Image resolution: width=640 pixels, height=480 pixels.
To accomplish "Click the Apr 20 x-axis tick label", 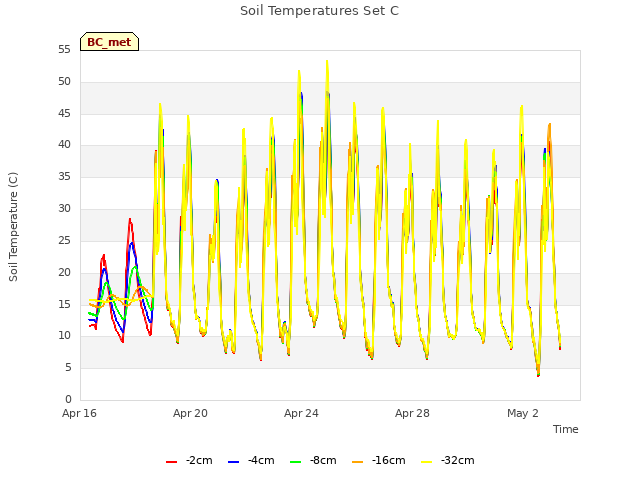I will click(x=190, y=413).
